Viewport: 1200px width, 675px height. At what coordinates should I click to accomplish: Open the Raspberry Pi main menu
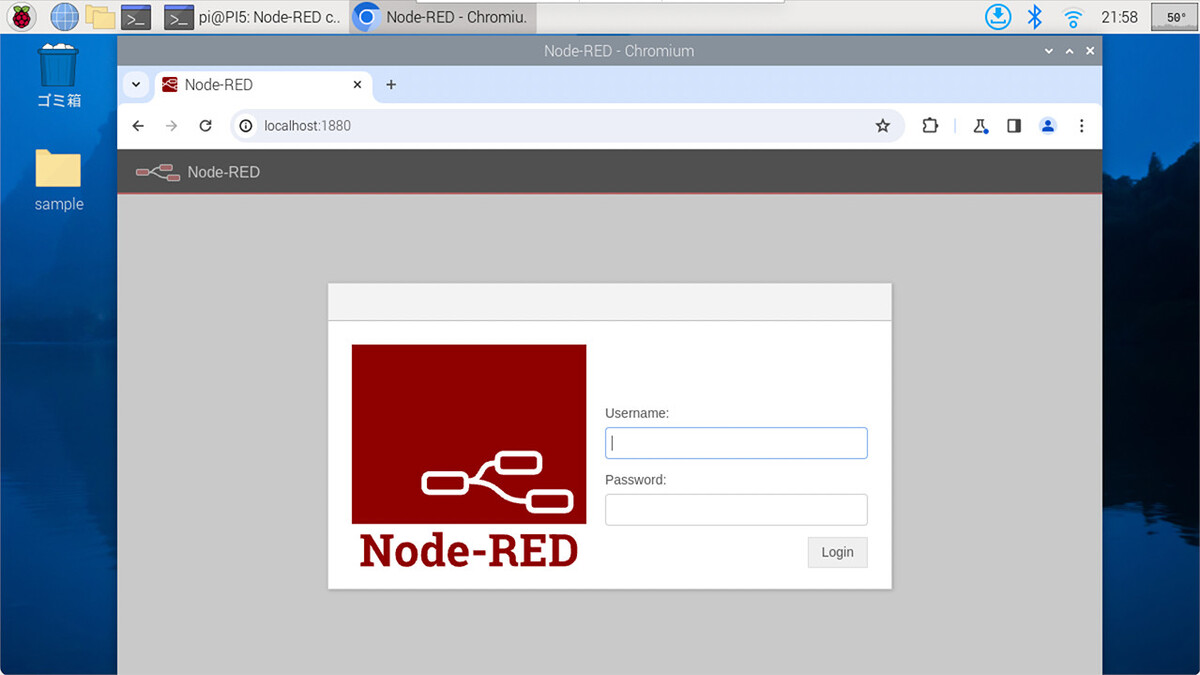point(21,16)
